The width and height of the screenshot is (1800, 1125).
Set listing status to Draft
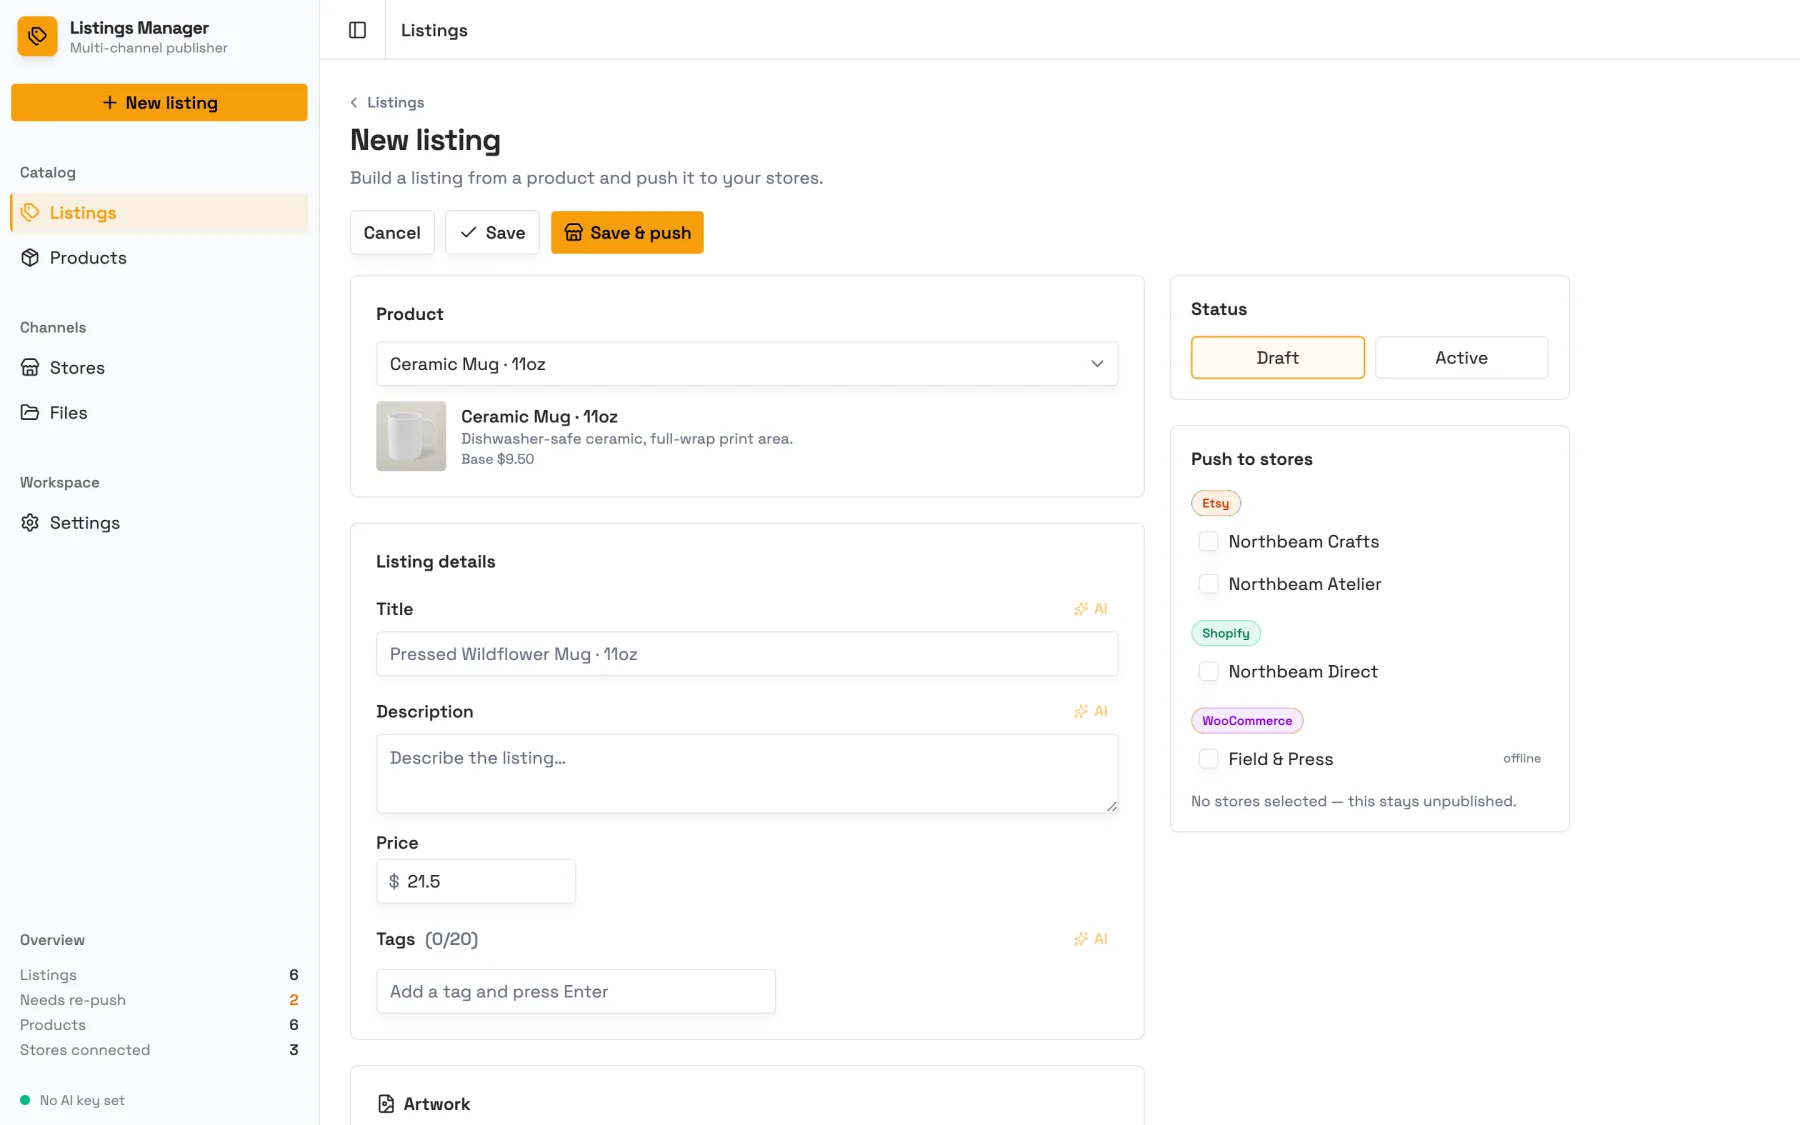(x=1277, y=357)
